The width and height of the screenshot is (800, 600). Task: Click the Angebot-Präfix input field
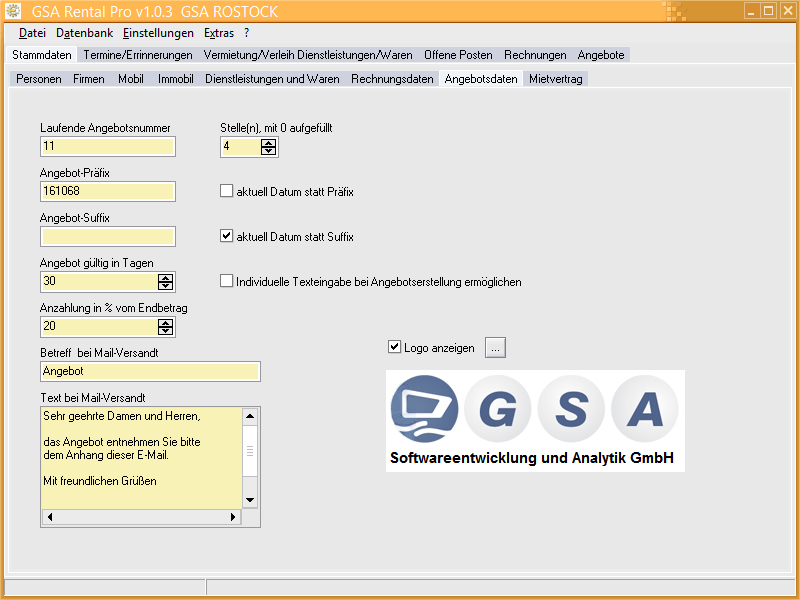pyautogui.click(x=108, y=191)
